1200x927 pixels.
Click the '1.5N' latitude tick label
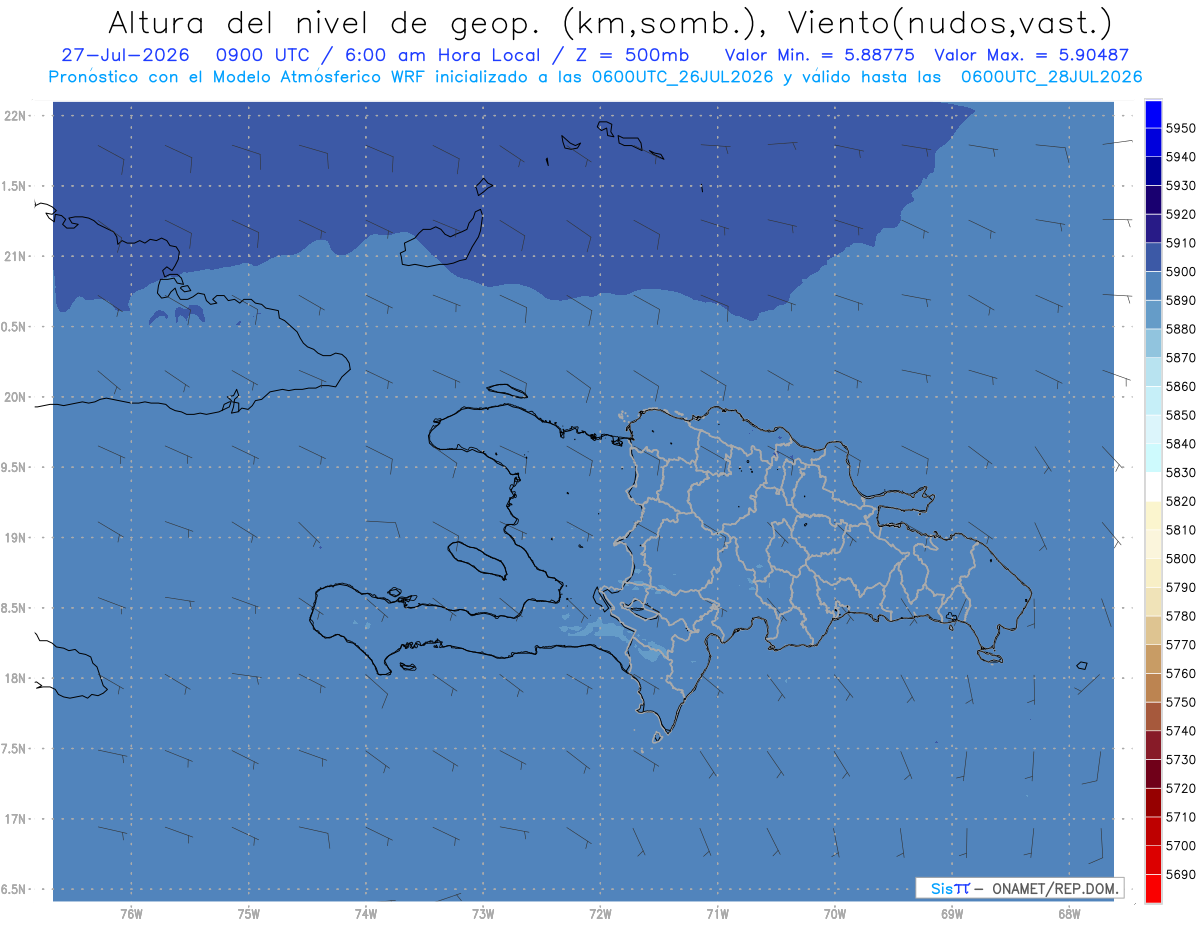point(15,186)
